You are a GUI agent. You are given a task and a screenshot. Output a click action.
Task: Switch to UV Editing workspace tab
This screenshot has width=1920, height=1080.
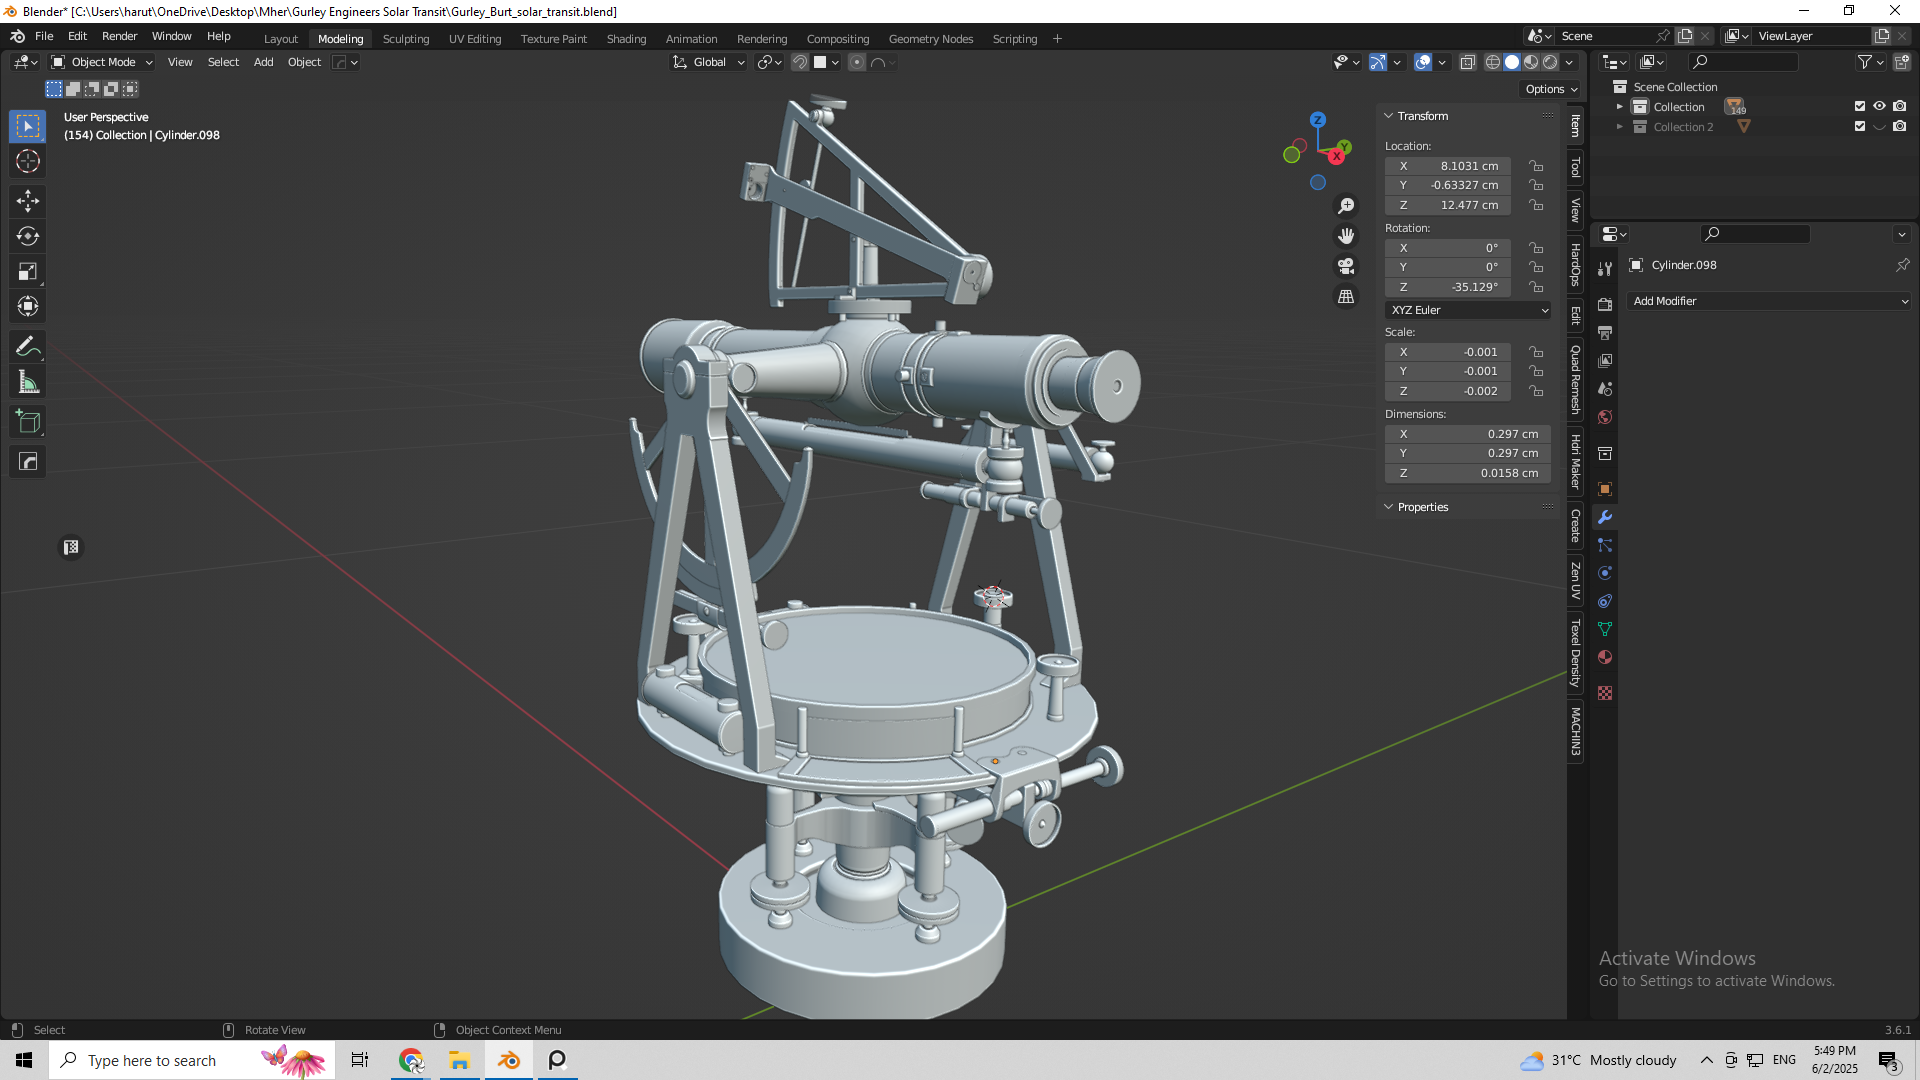tap(475, 39)
